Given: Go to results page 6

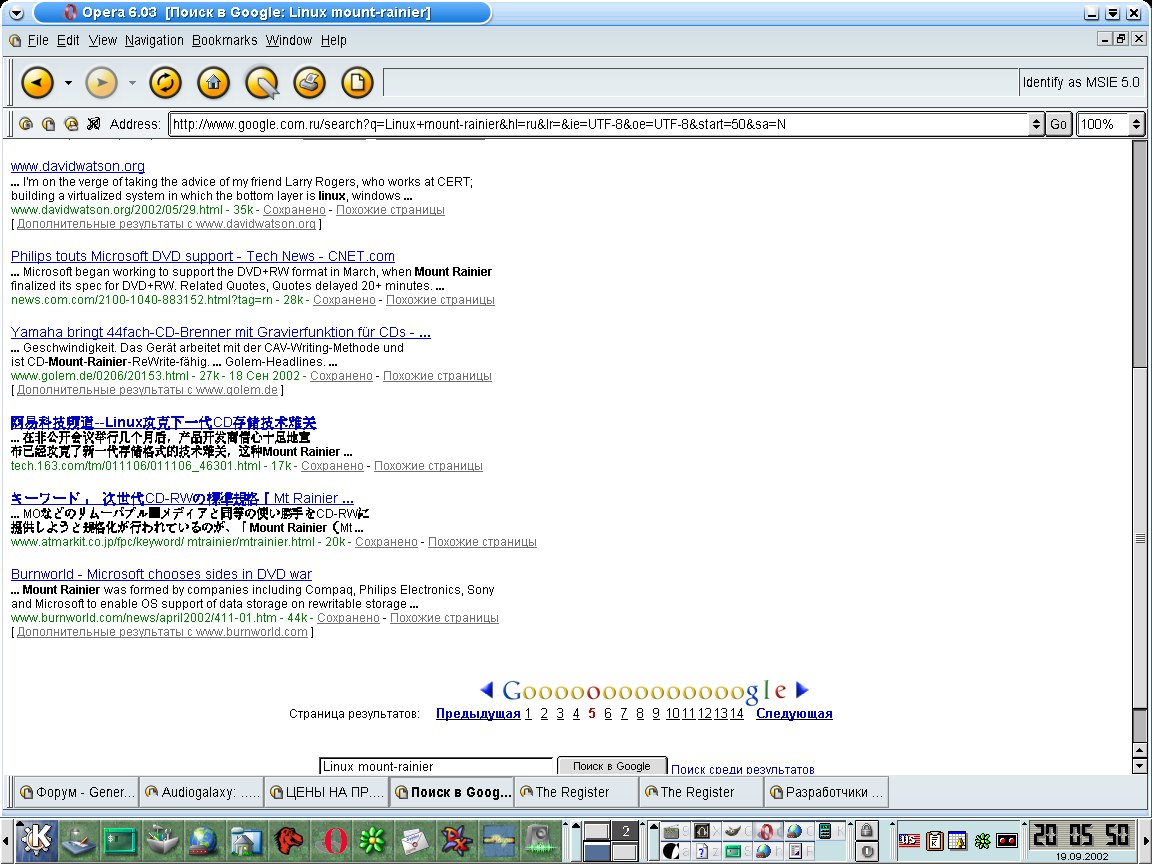Looking at the screenshot, I should (x=608, y=713).
